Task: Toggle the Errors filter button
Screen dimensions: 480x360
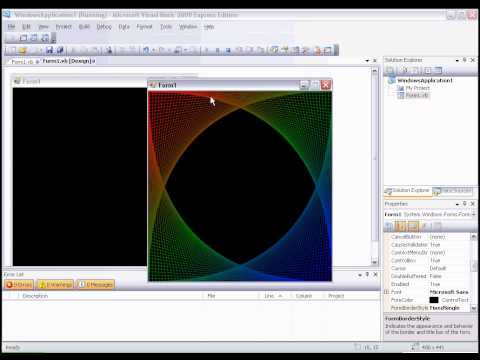Action: tap(19, 285)
